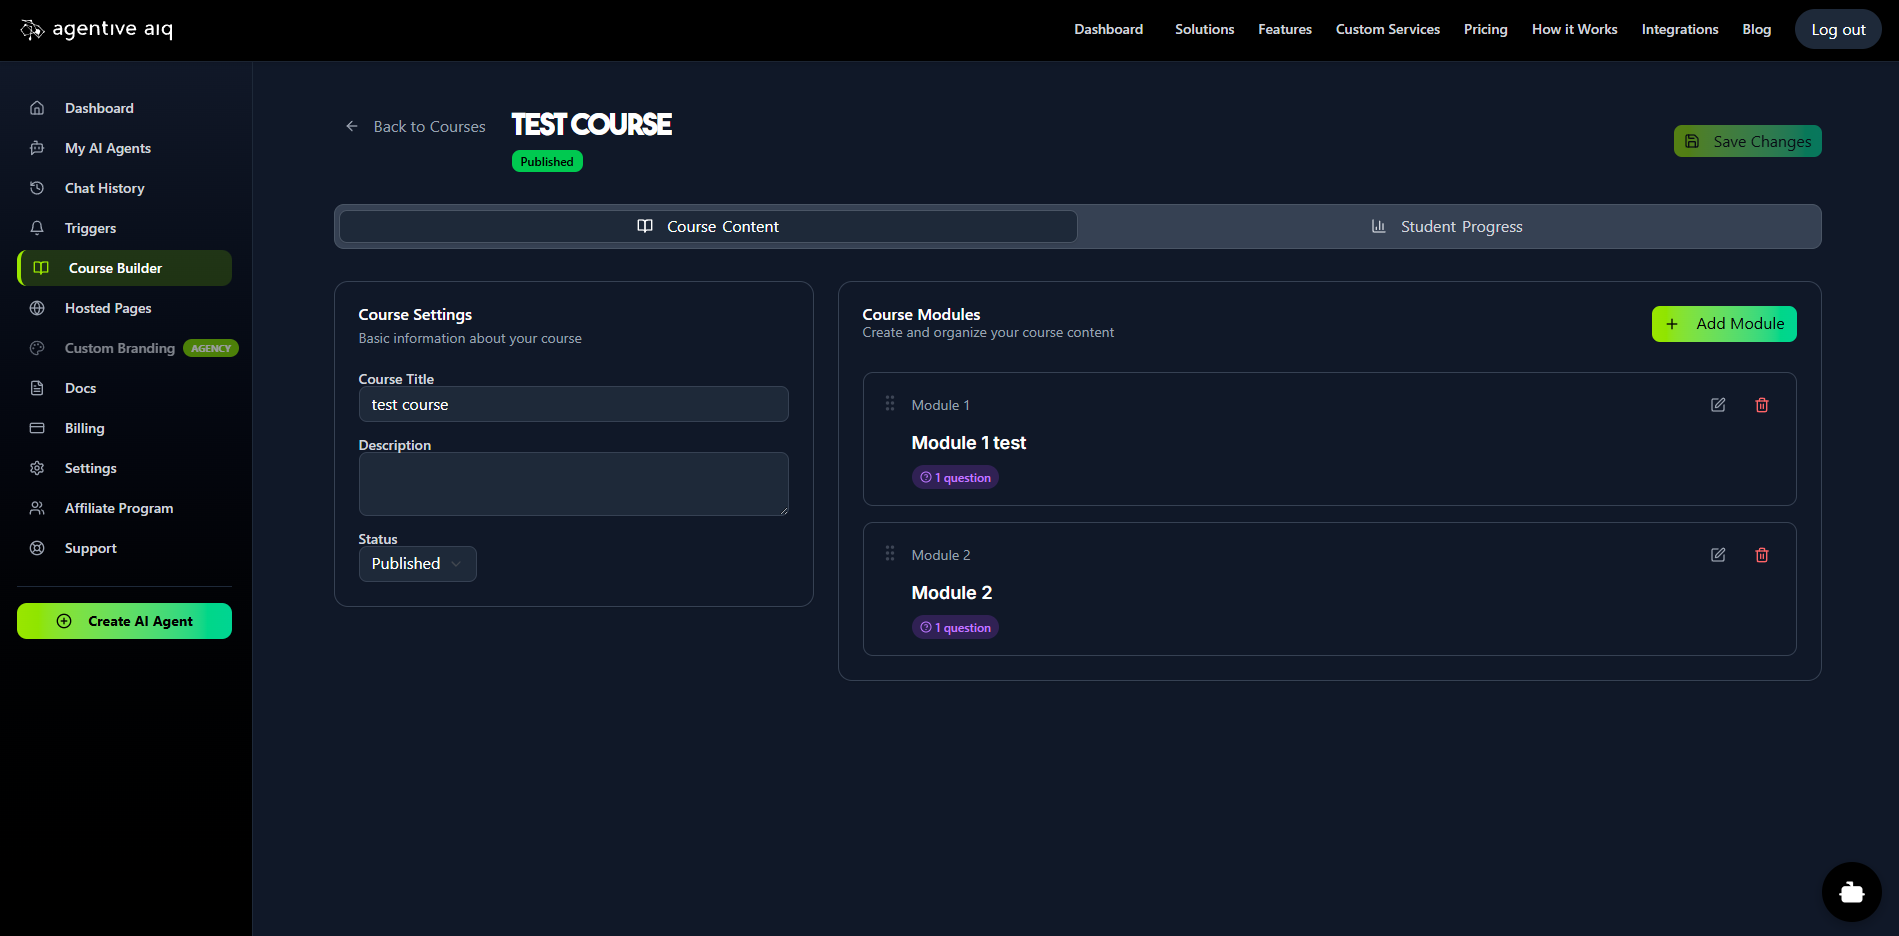Select the My AI Agents robot icon
The height and width of the screenshot is (936, 1899).
click(37, 147)
